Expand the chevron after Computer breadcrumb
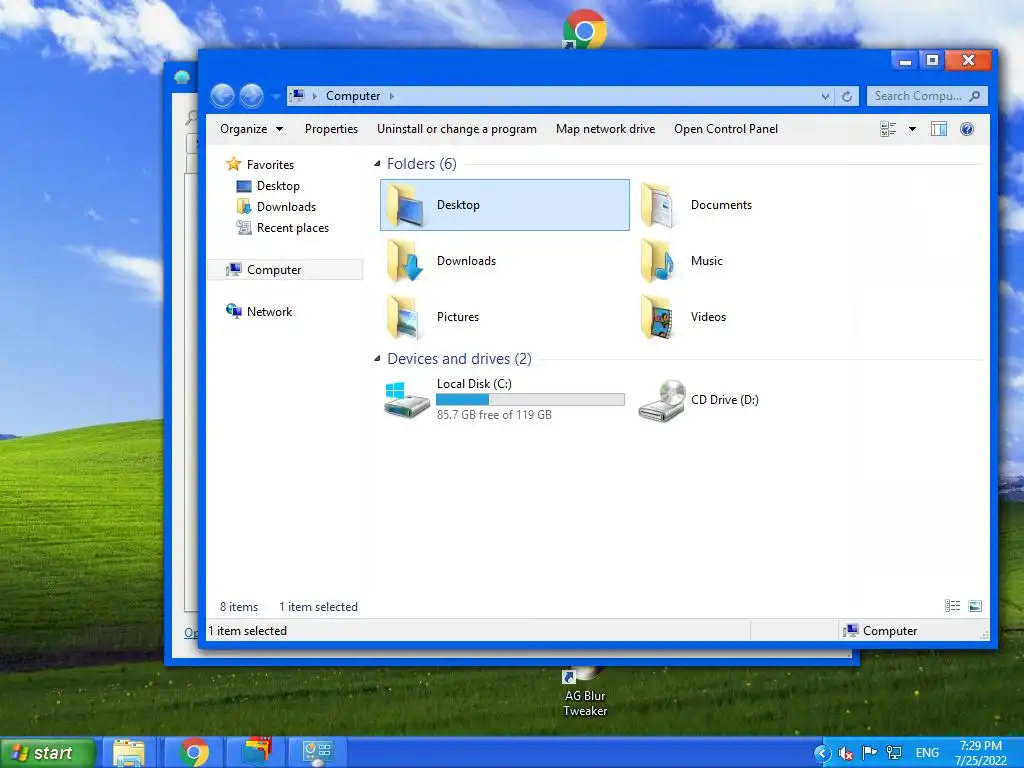1024x768 pixels. [x=392, y=96]
